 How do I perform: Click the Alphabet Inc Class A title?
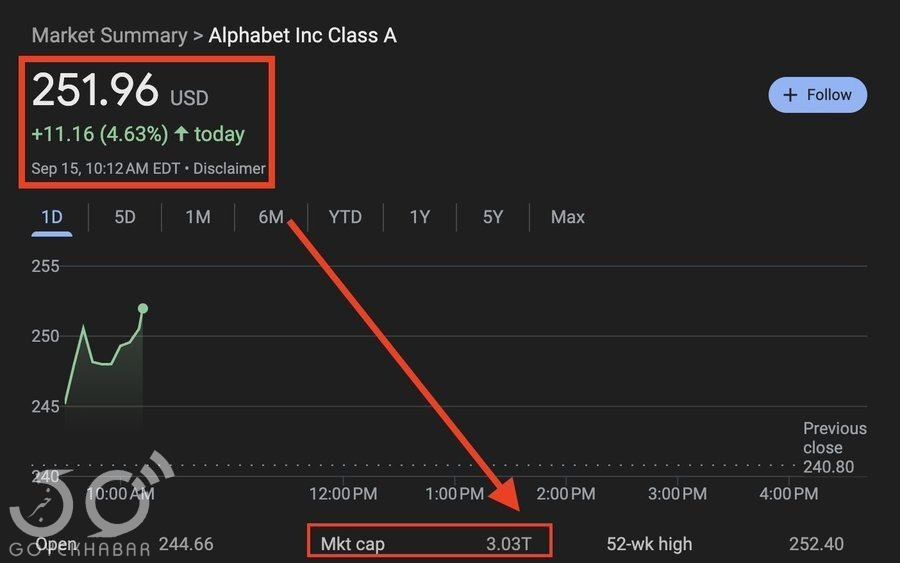pos(302,36)
